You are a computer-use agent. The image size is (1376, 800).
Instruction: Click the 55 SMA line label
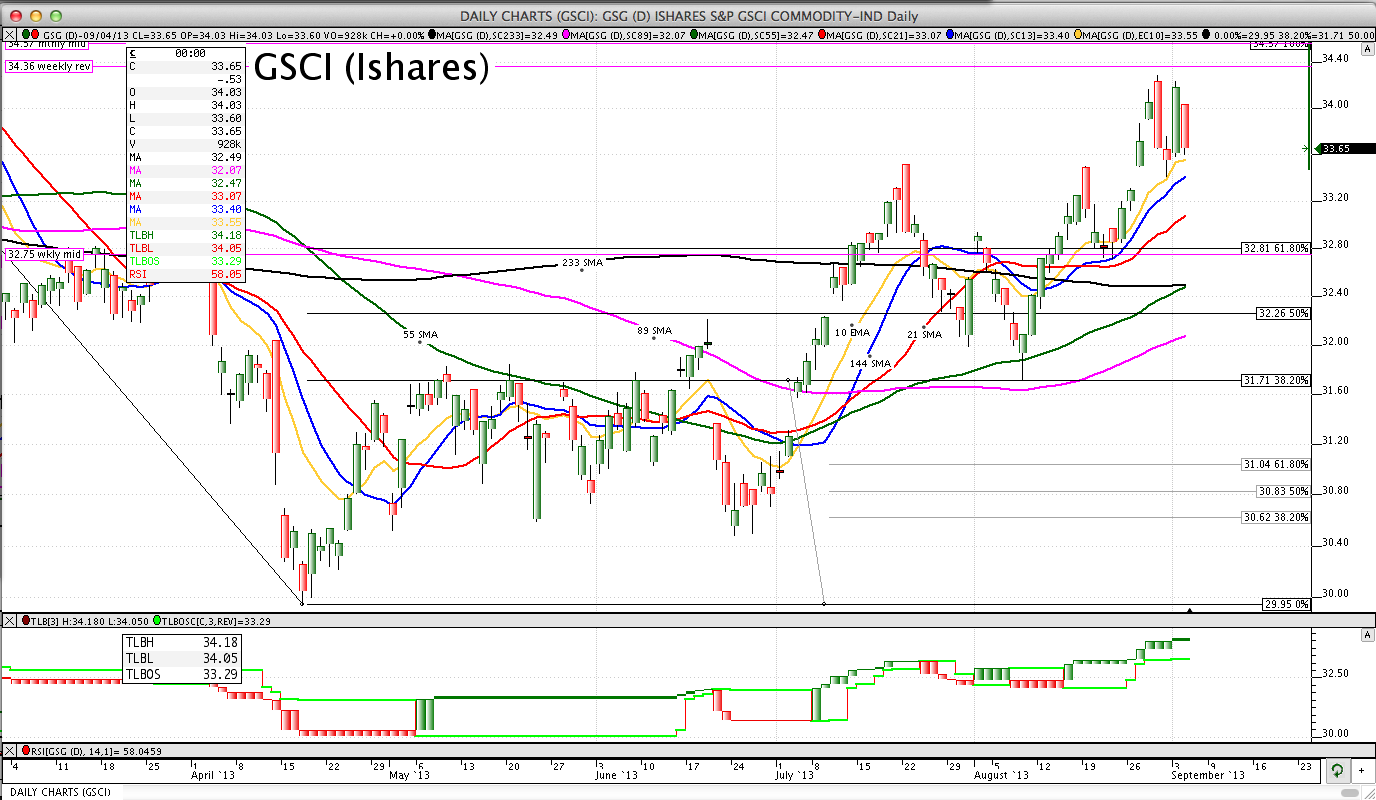(x=421, y=333)
